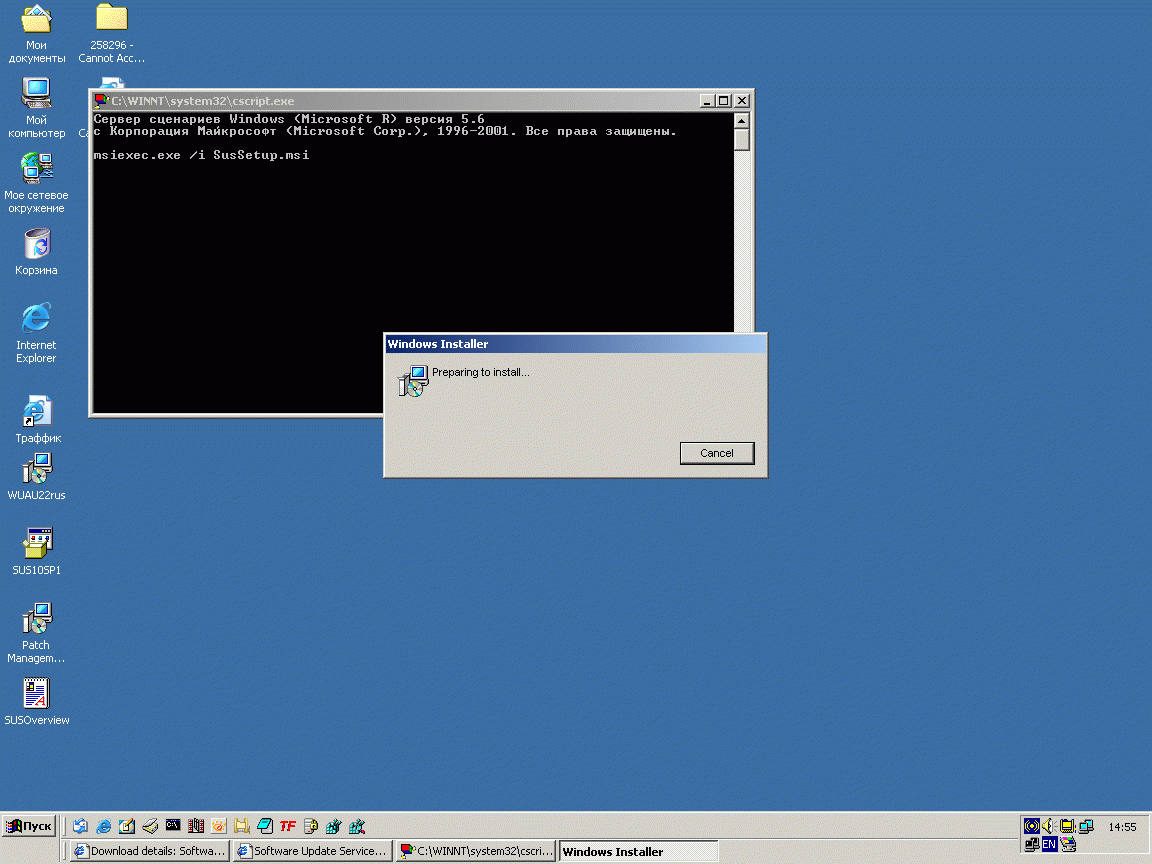Select the WUAU22rus installer icon

[x=36, y=477]
